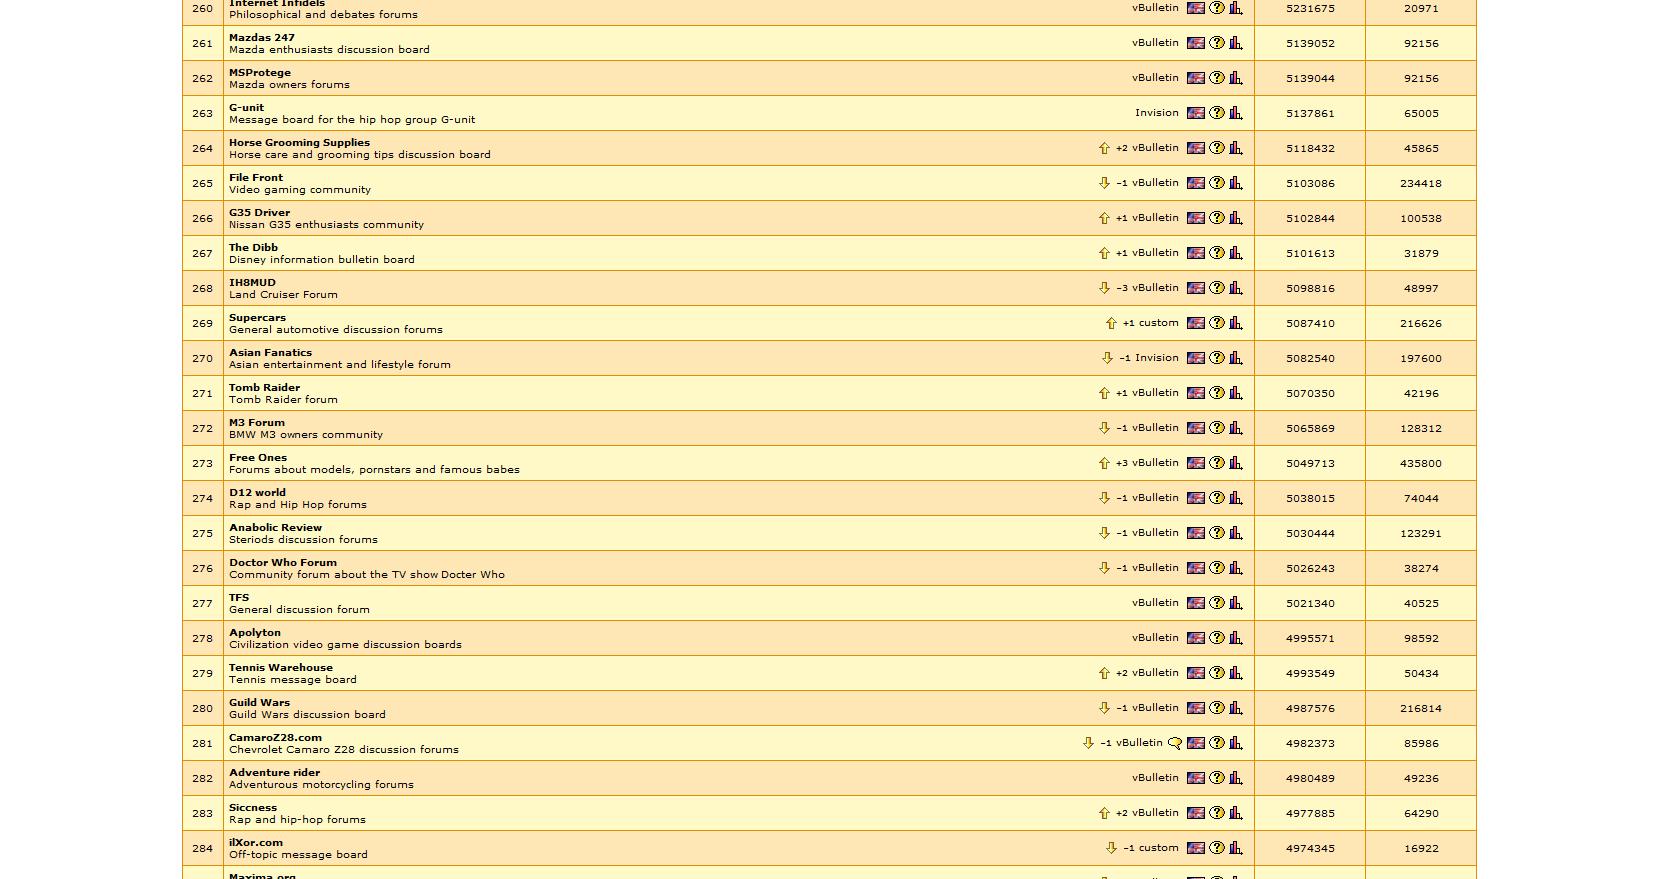Open the Tennis Warehouse link
Viewport: 1659px width, 879px height.
(x=280, y=667)
